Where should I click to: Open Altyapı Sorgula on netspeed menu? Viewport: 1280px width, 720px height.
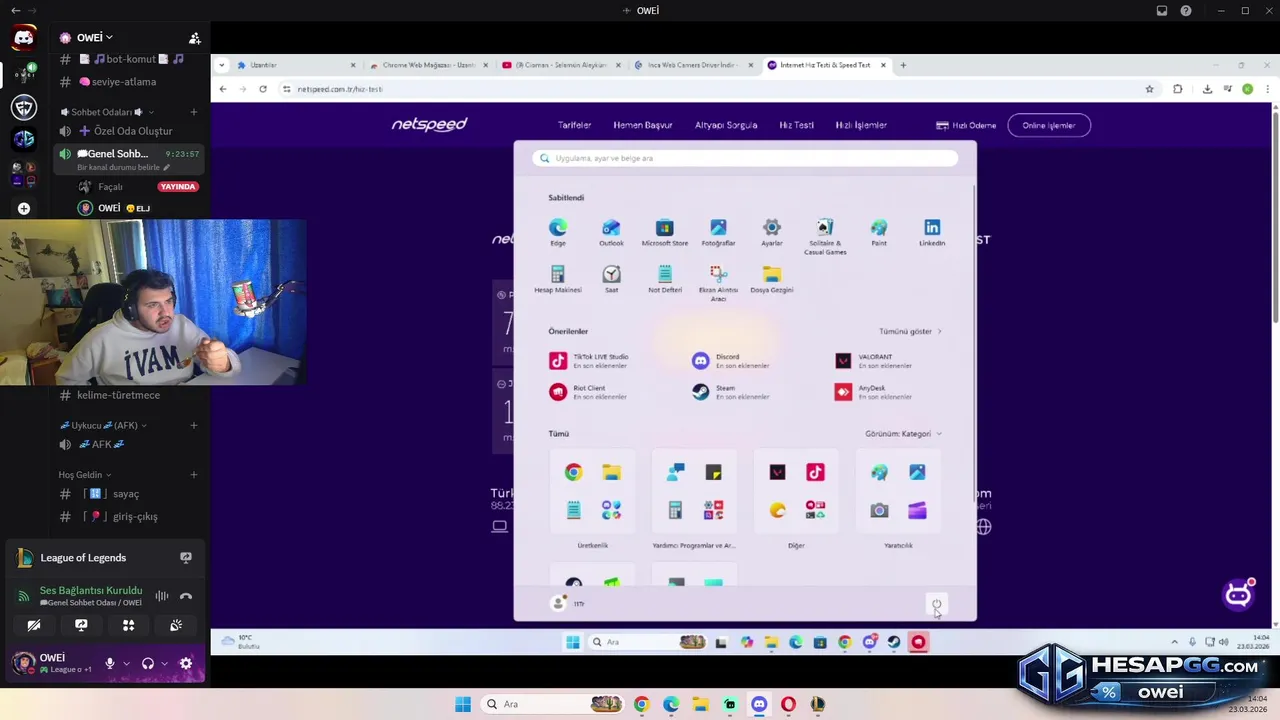coord(726,125)
